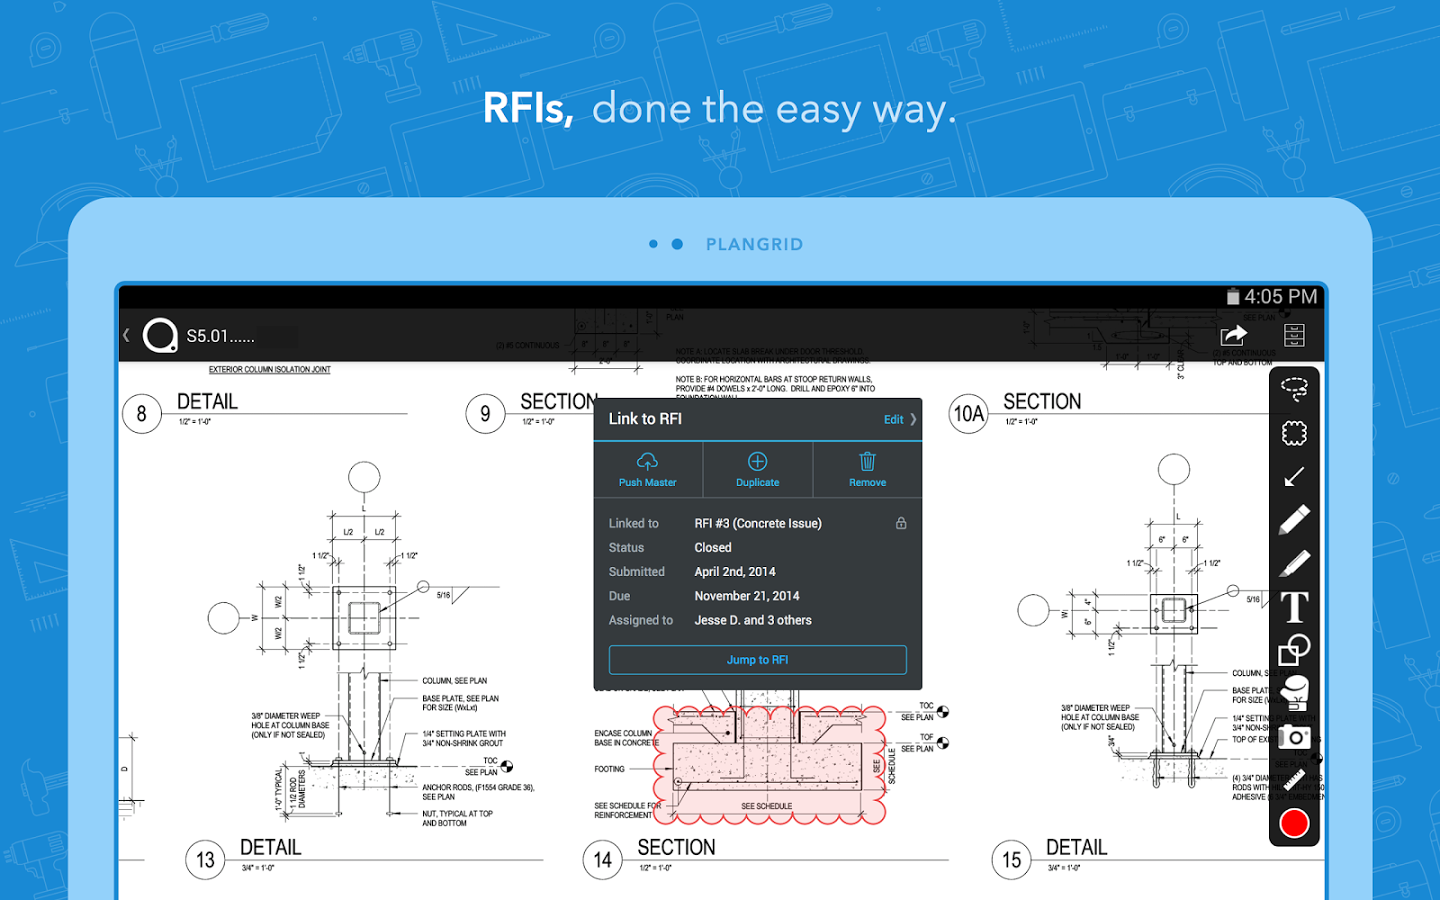Select the pen drawing tool
The width and height of the screenshot is (1440, 900).
click(1294, 520)
